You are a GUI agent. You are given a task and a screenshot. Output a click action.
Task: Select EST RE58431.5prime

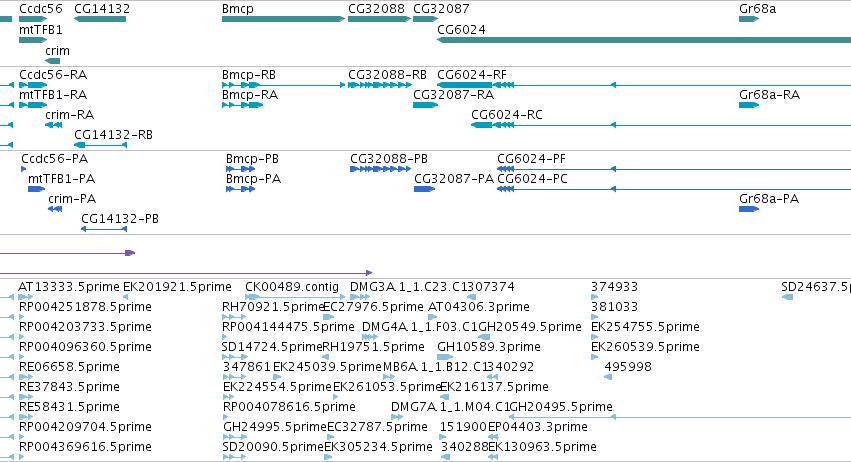[x=69, y=408]
